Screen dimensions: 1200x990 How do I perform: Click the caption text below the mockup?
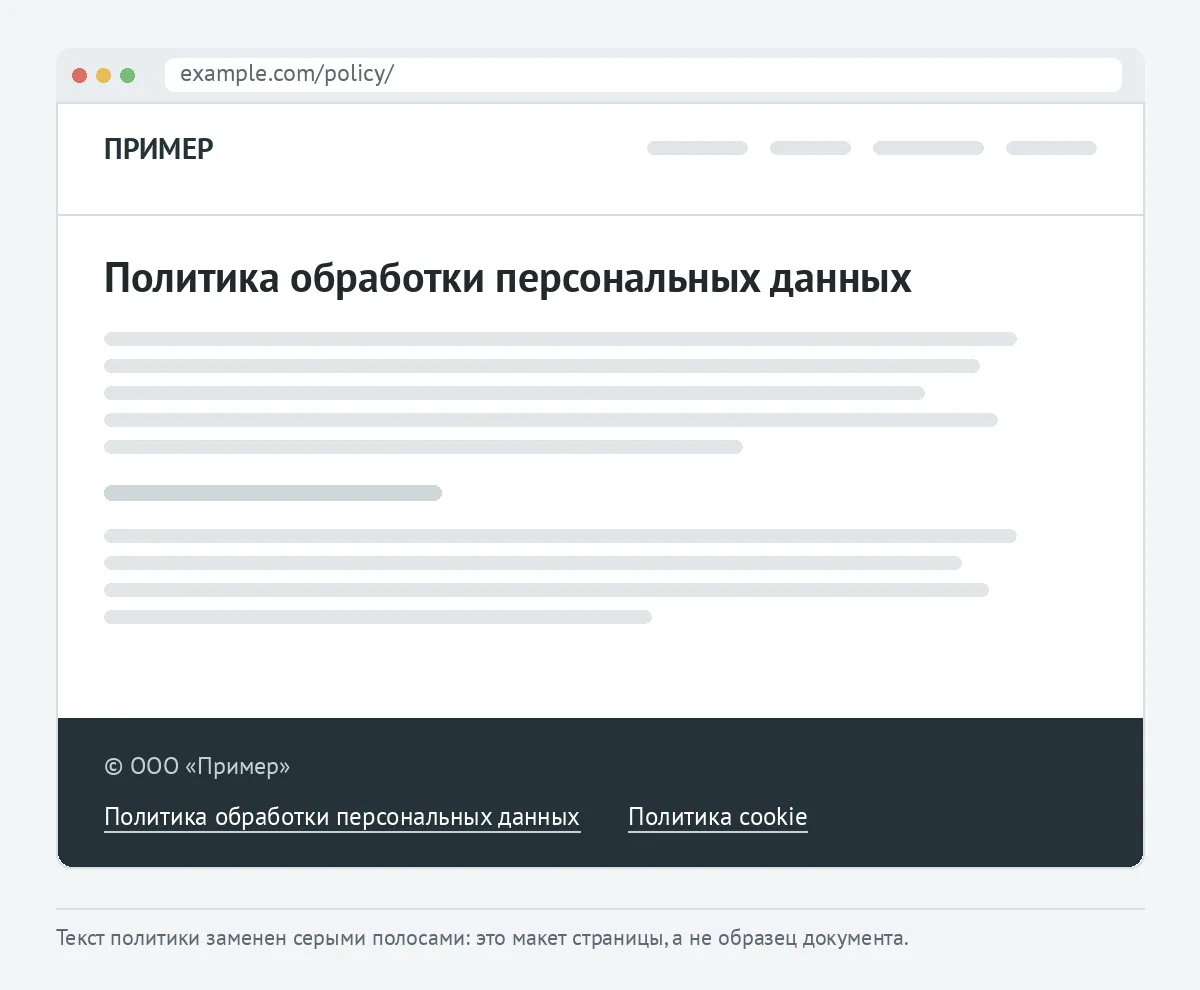483,939
